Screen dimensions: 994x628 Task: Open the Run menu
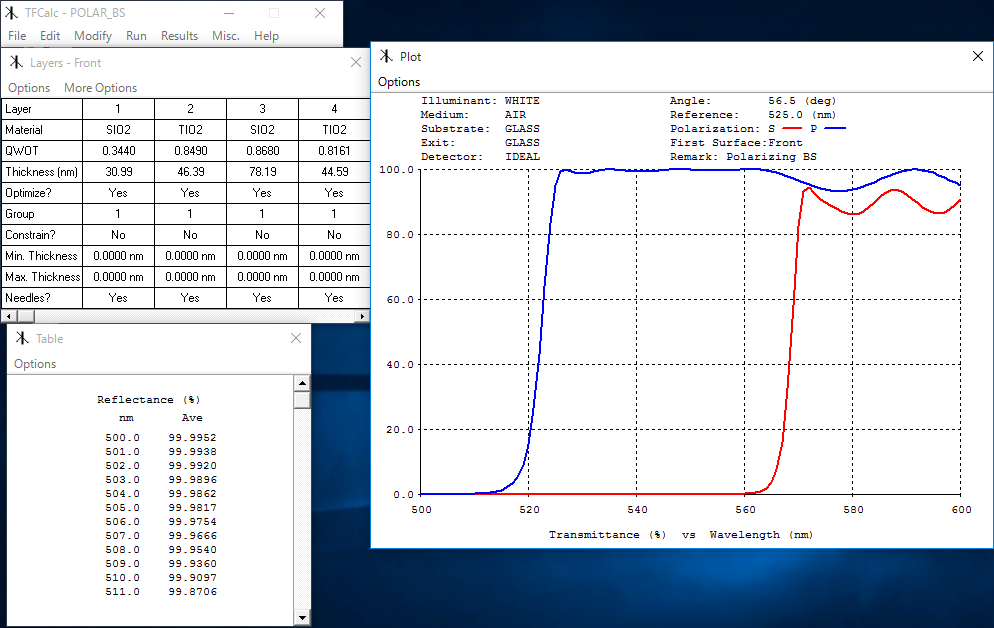point(136,36)
